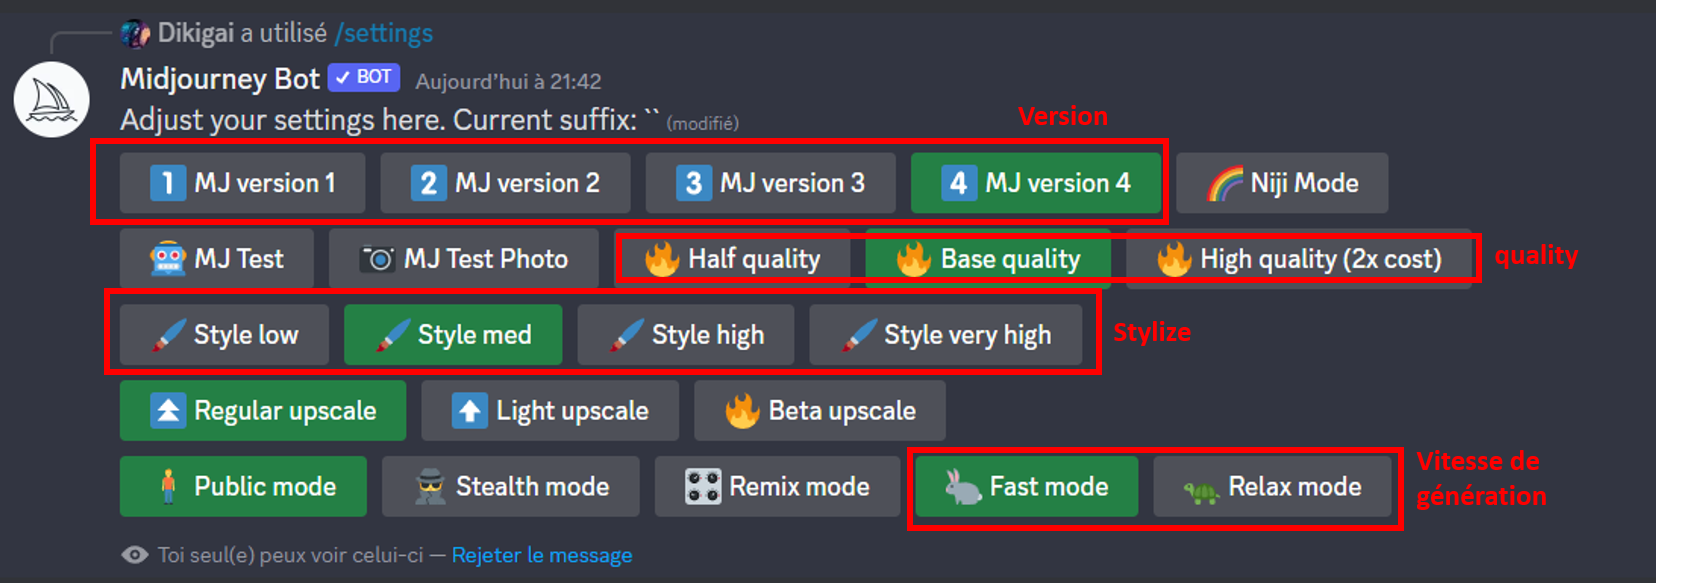Switch to Relax mode
This screenshot has width=1706, height=583.
tap(1272, 487)
